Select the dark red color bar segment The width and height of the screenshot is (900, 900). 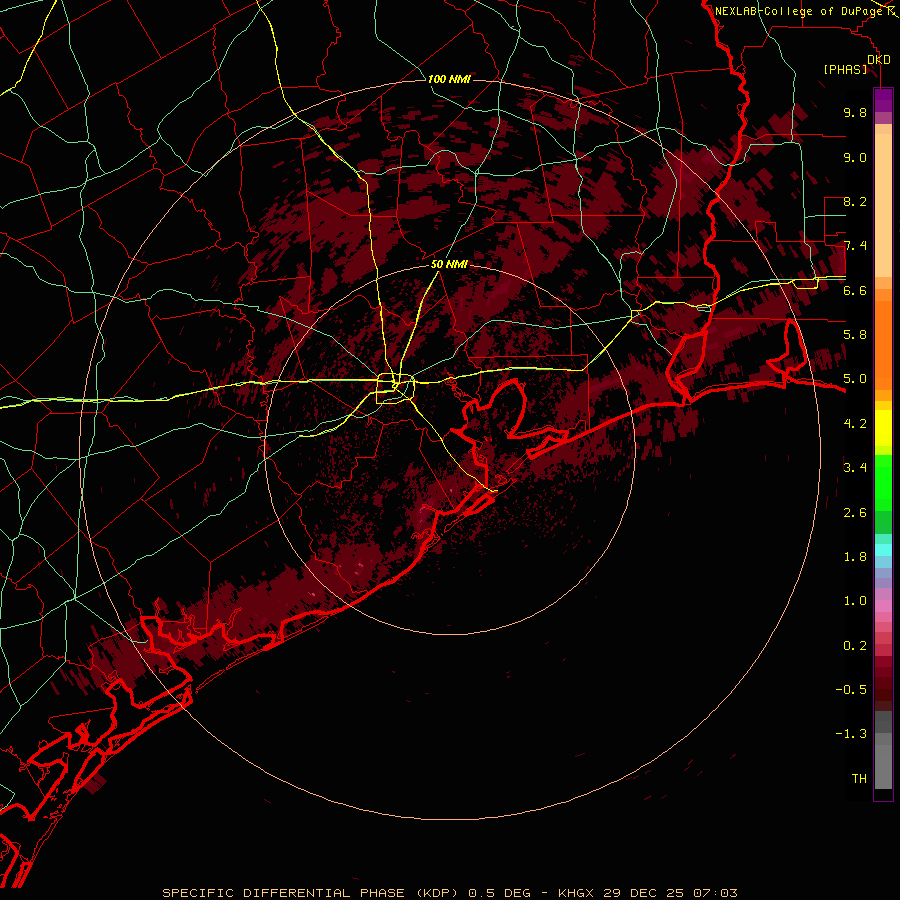coord(883,683)
